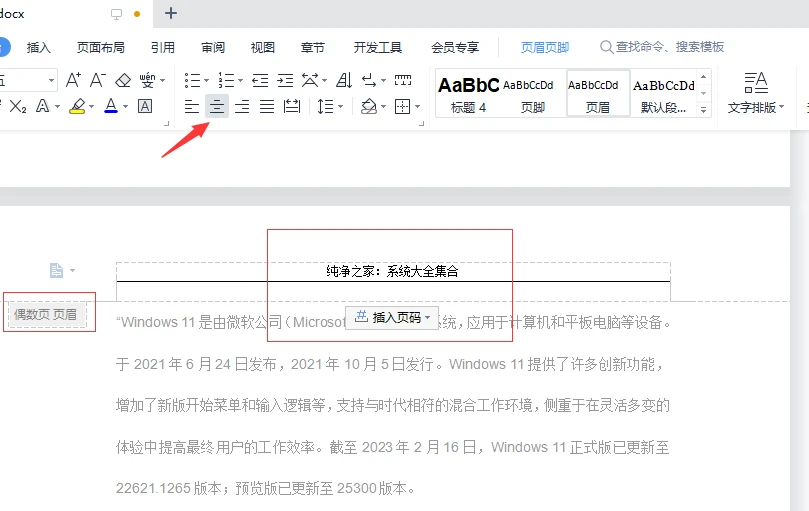Expand borders dropdown arrow

(x=417, y=107)
